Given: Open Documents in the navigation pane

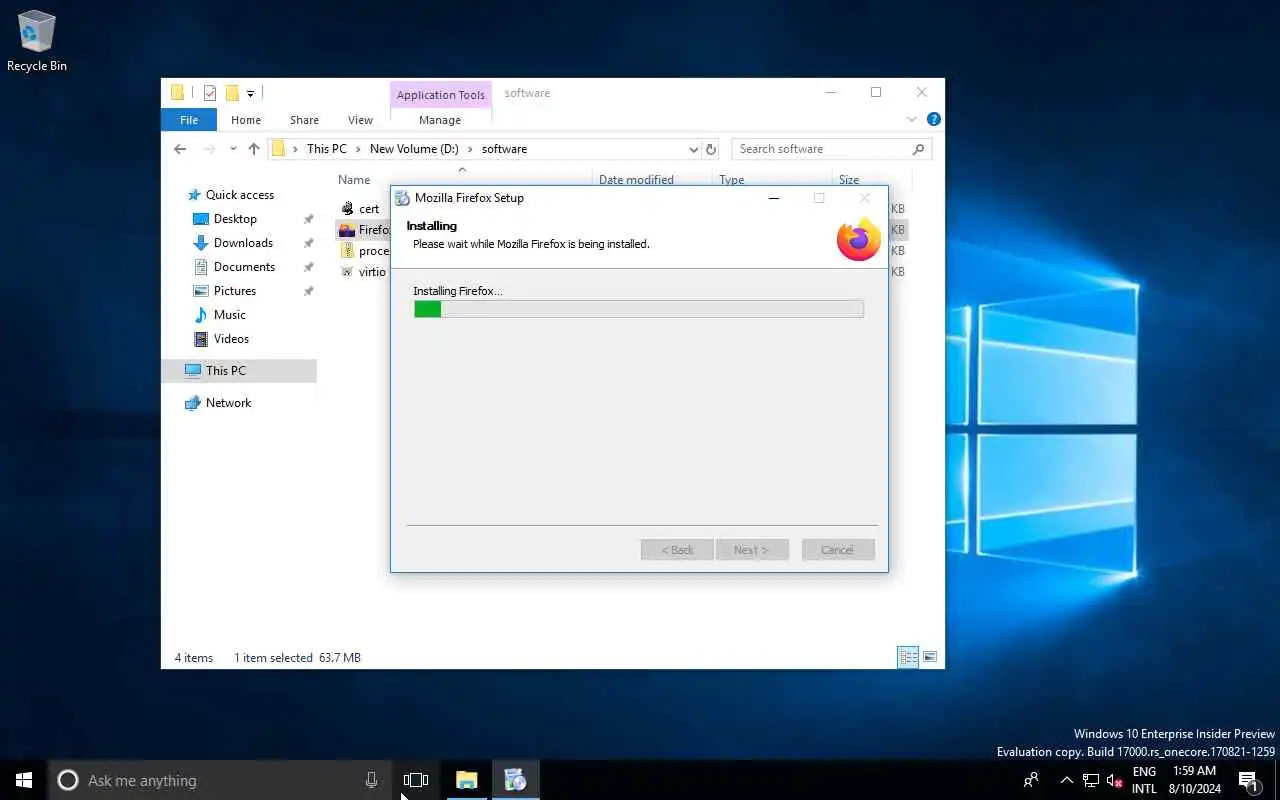Looking at the screenshot, I should tap(244, 267).
